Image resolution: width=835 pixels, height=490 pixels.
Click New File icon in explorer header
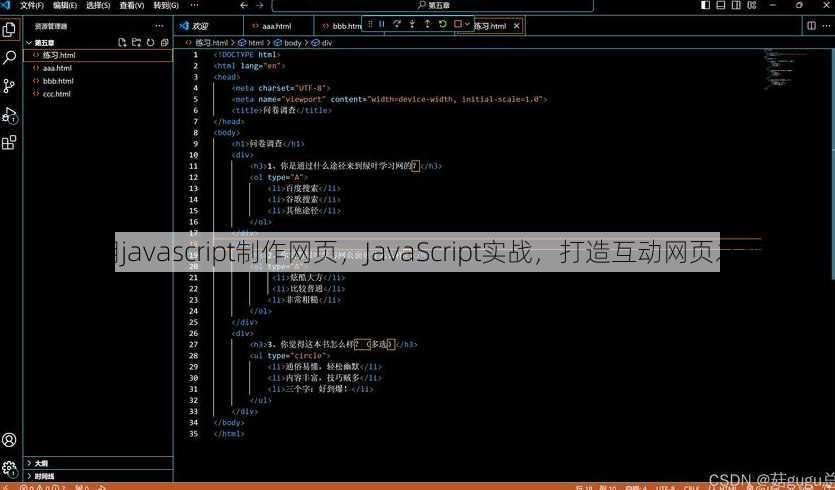point(122,43)
